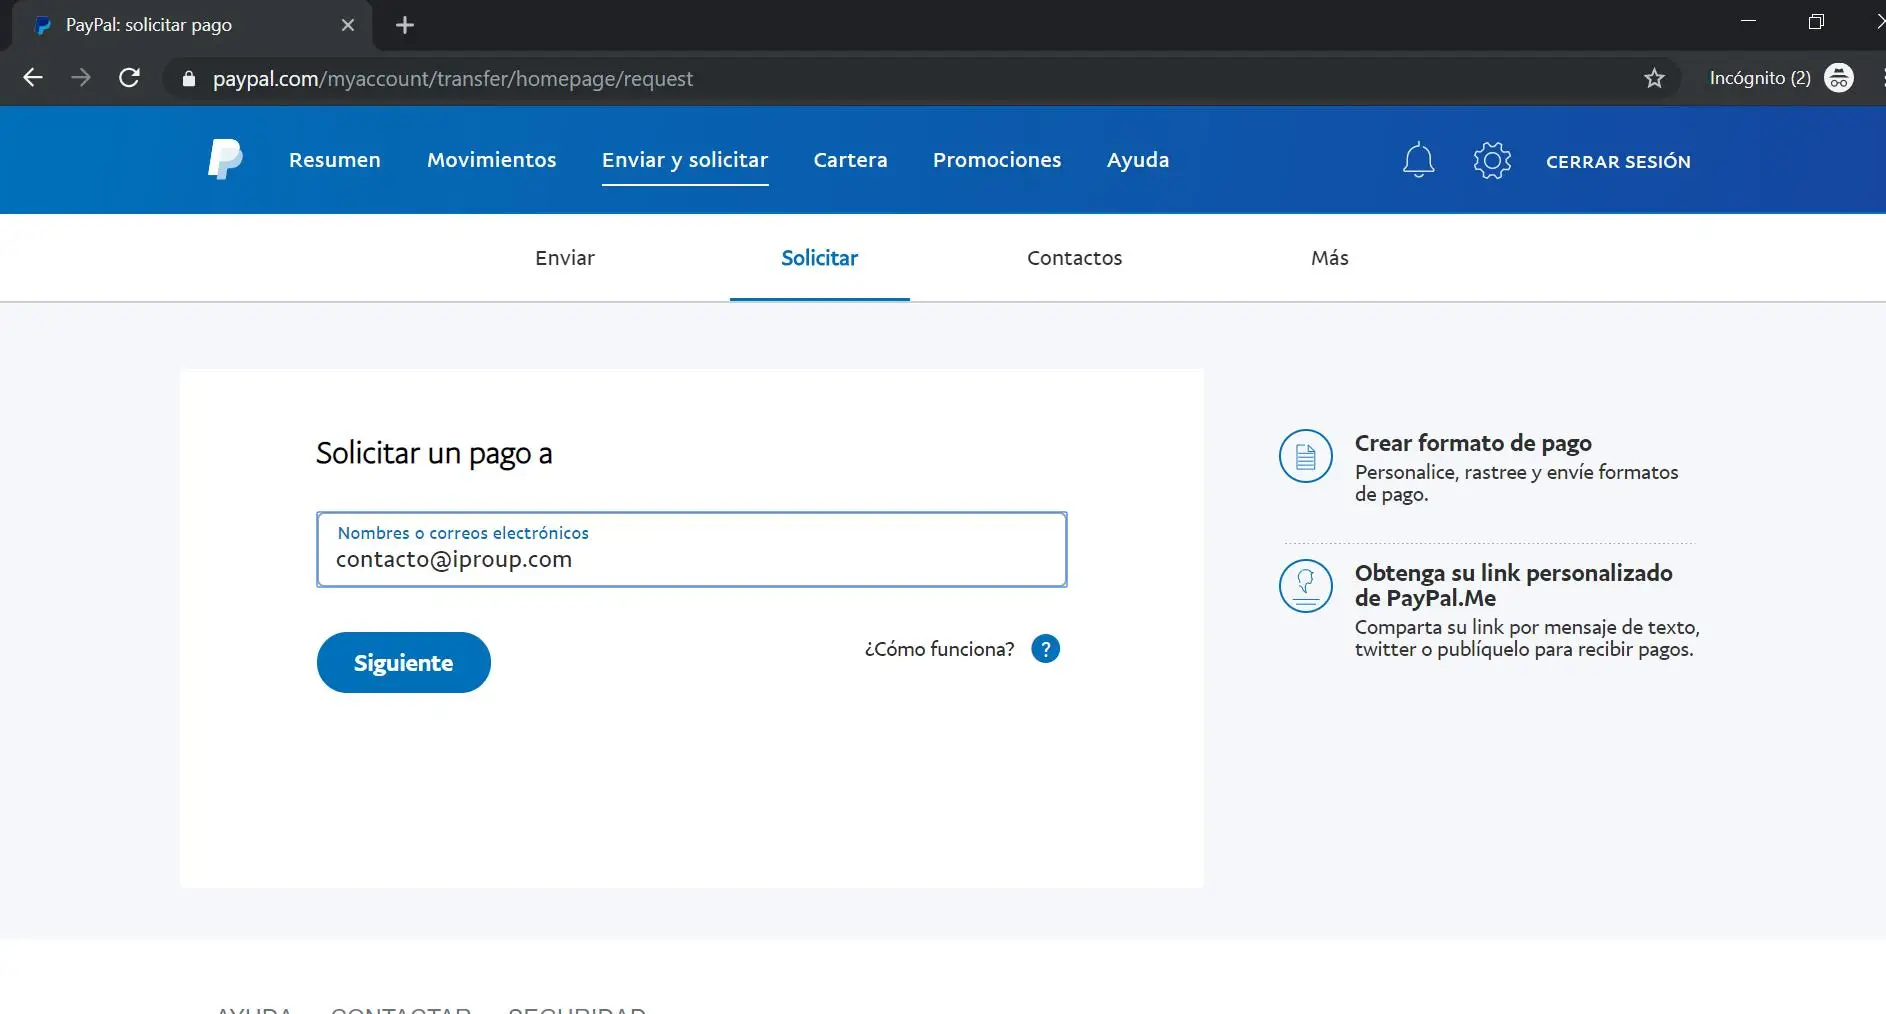
Task: Minimize the browser window
Action: (1748, 22)
